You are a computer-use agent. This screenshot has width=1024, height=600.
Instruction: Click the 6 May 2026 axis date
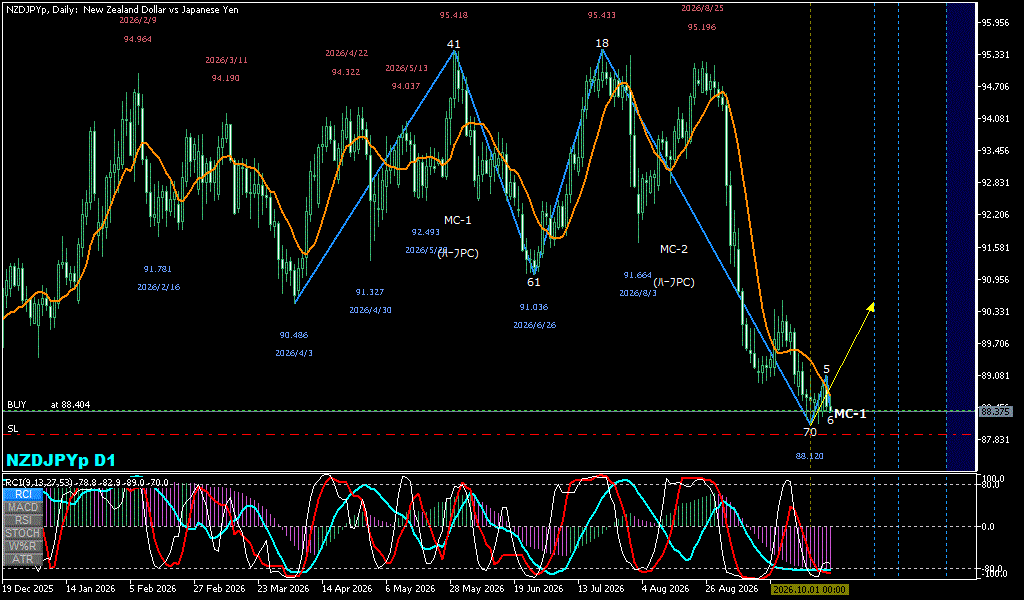410,589
